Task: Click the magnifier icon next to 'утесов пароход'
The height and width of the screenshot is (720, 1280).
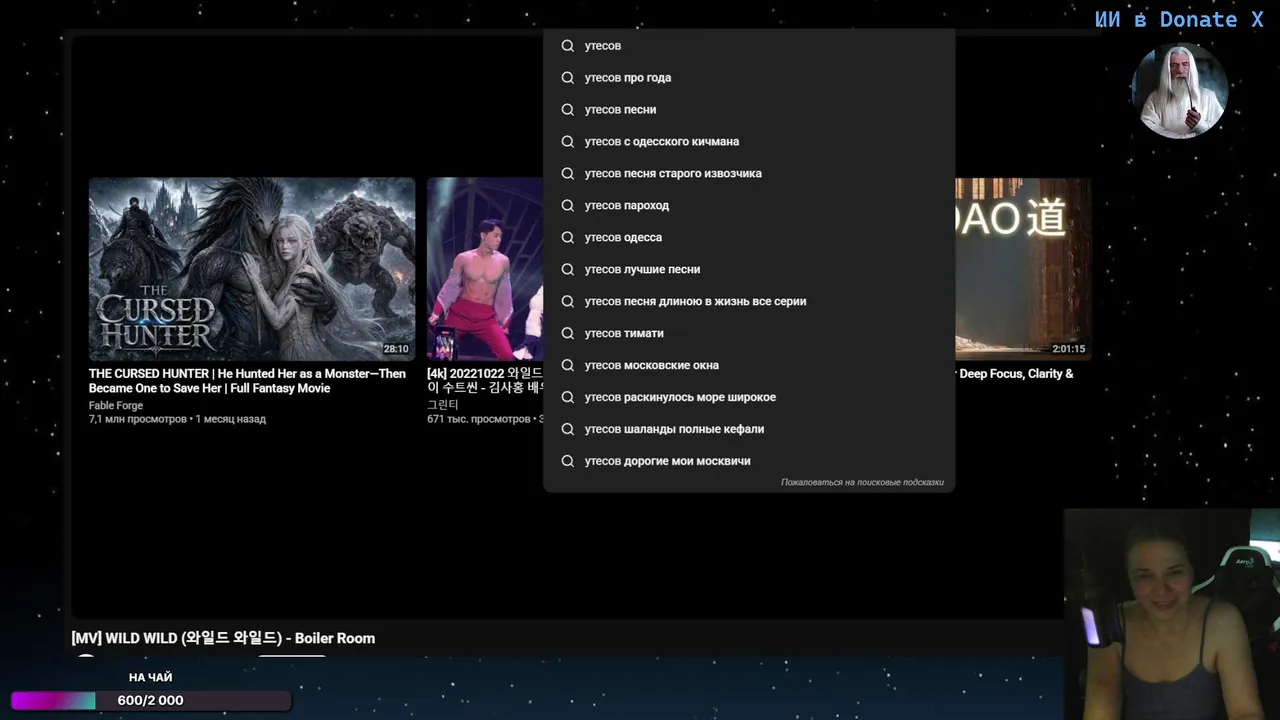Action: coord(568,206)
